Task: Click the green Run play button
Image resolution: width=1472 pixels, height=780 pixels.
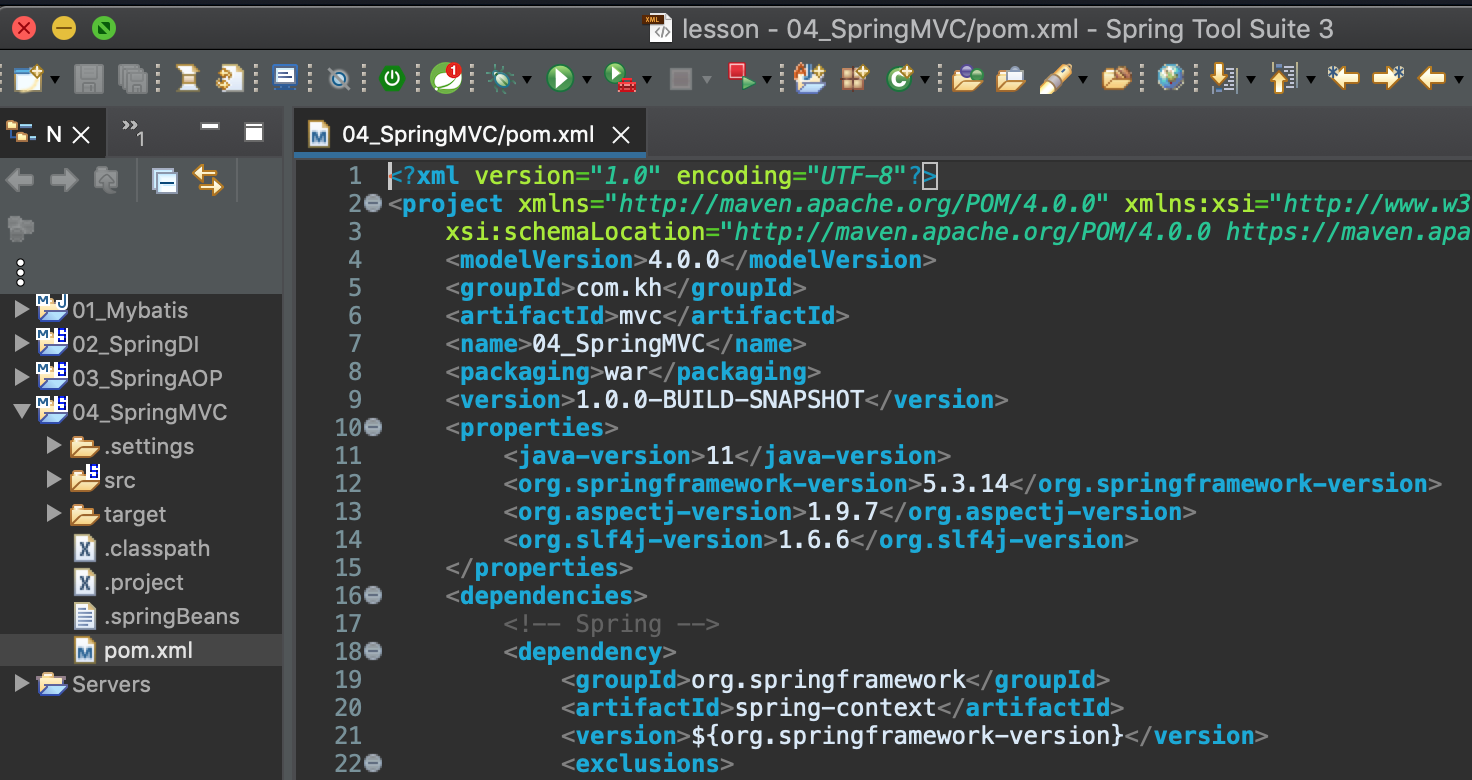Action: (x=560, y=78)
